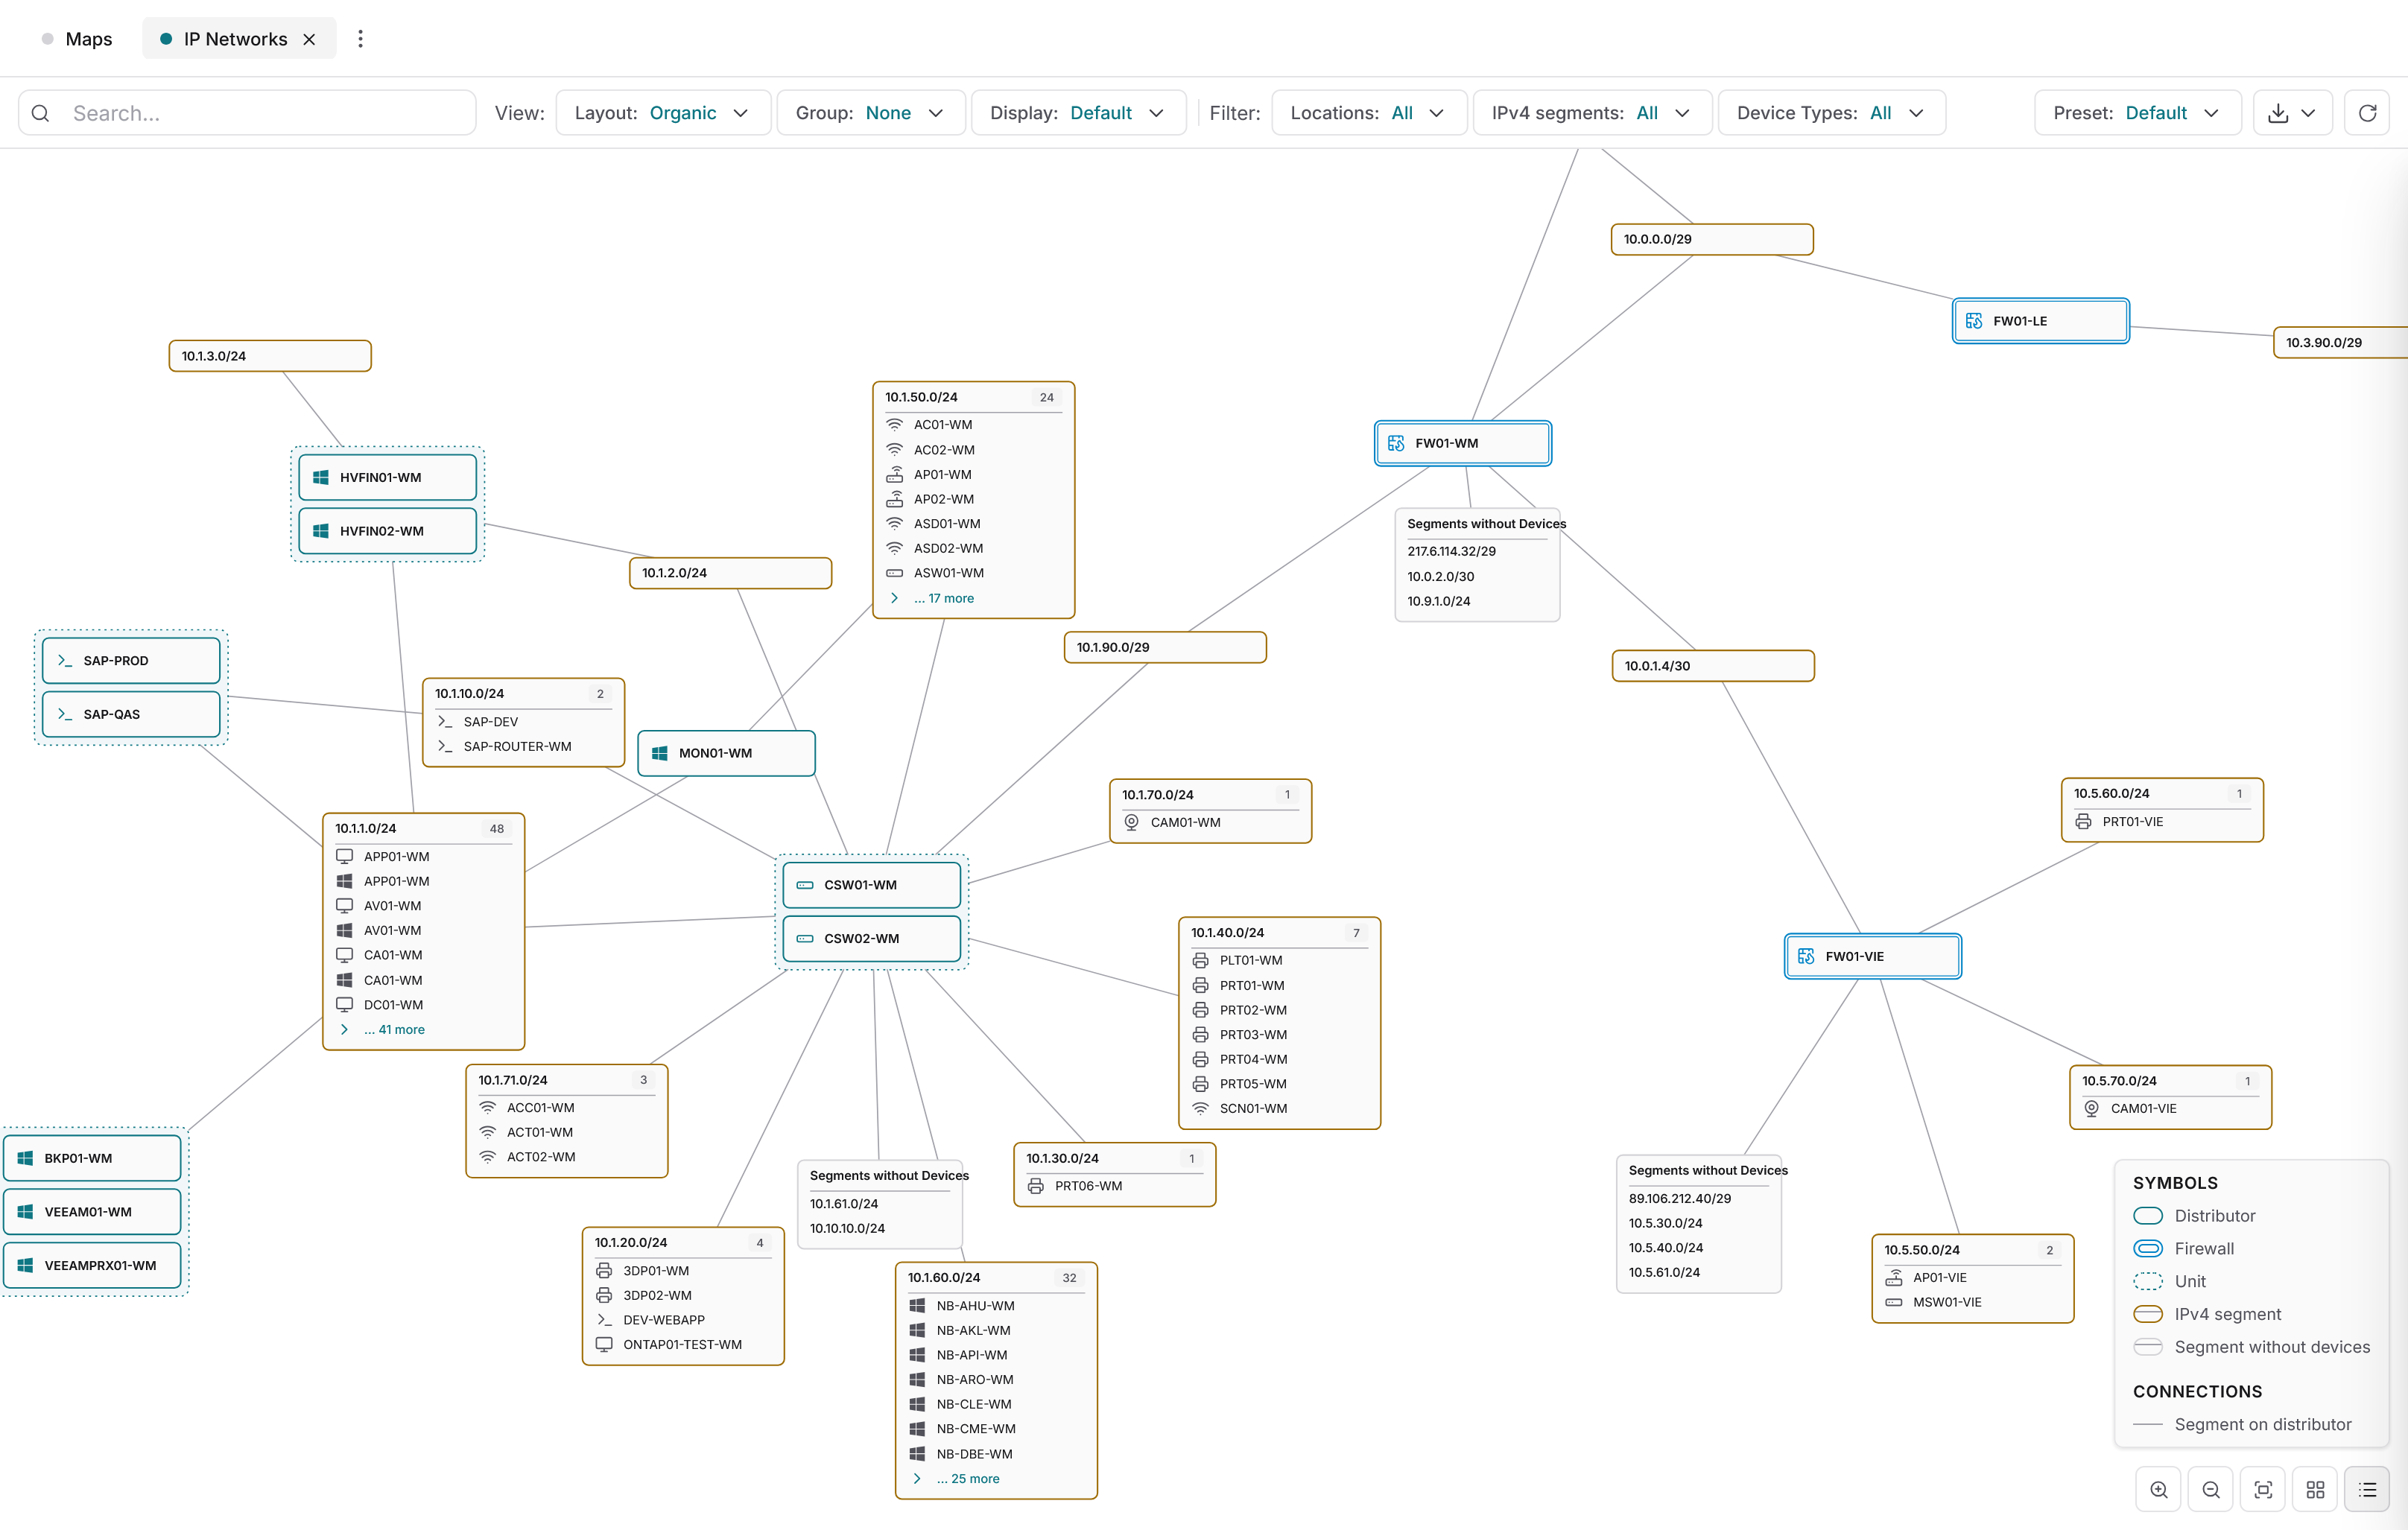Click the fit-to-screen icon
Screen dimensions: 2408x1530
click(2263, 1490)
